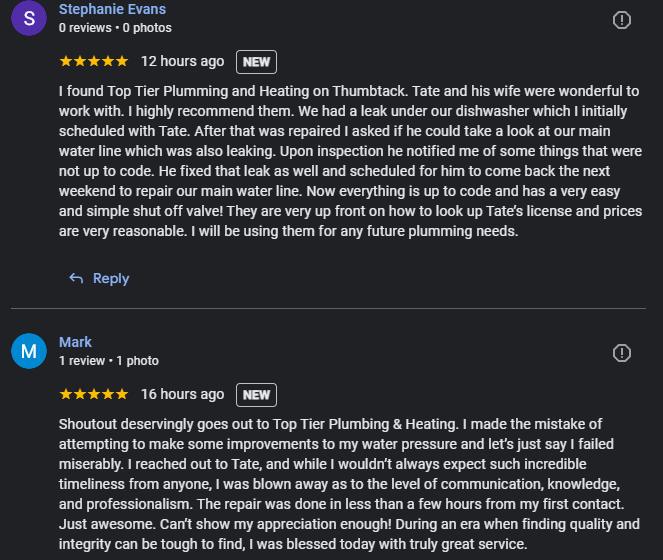
Task: Click the reply arrow icon
Action: [76, 278]
